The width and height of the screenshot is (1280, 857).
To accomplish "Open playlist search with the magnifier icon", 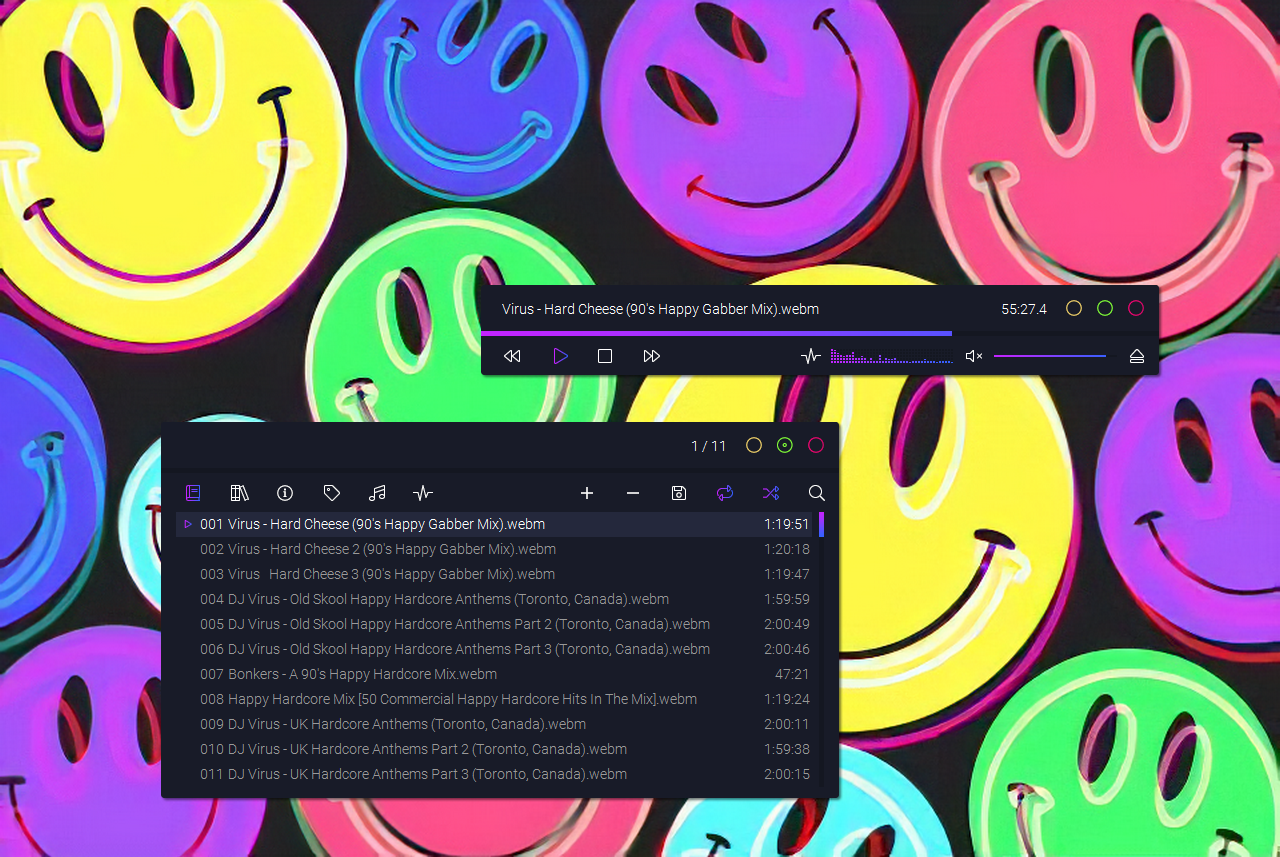I will coord(817,493).
